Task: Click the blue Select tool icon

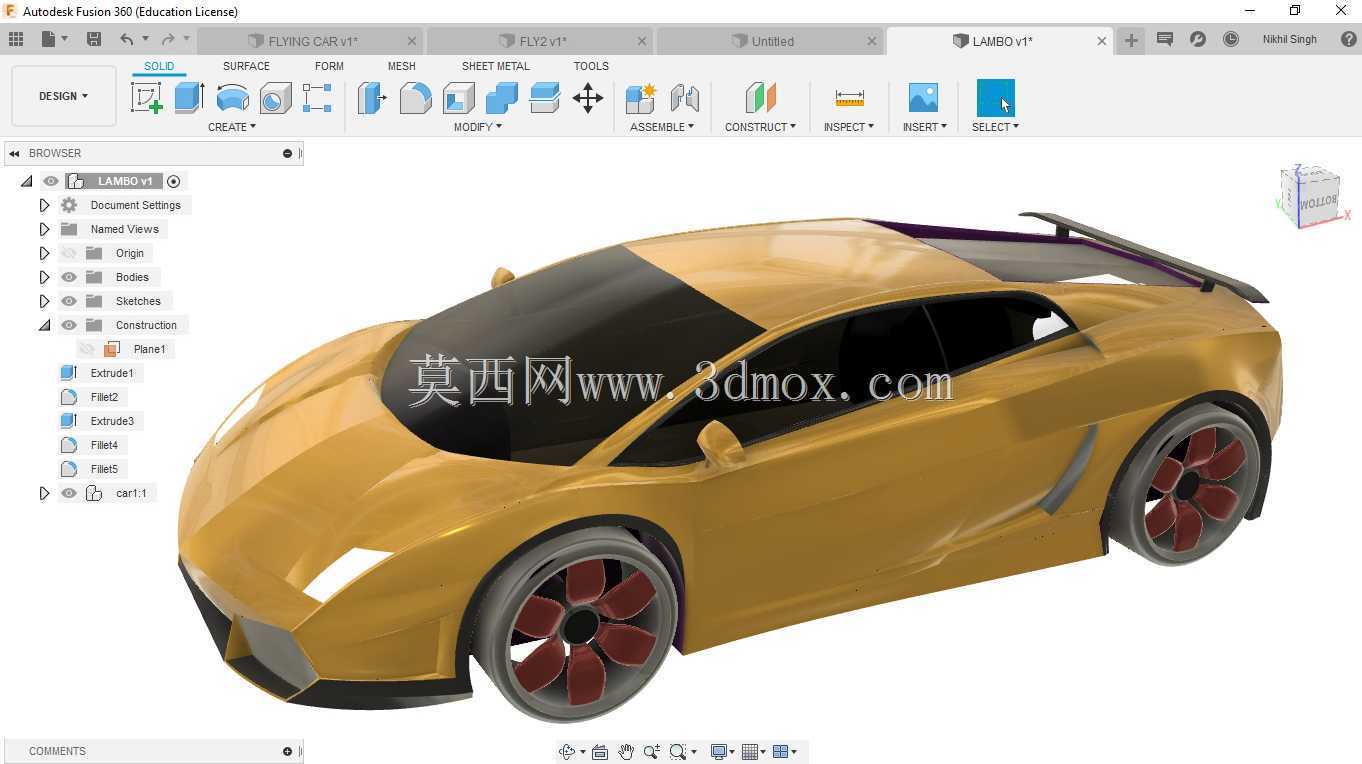Action: click(995, 98)
